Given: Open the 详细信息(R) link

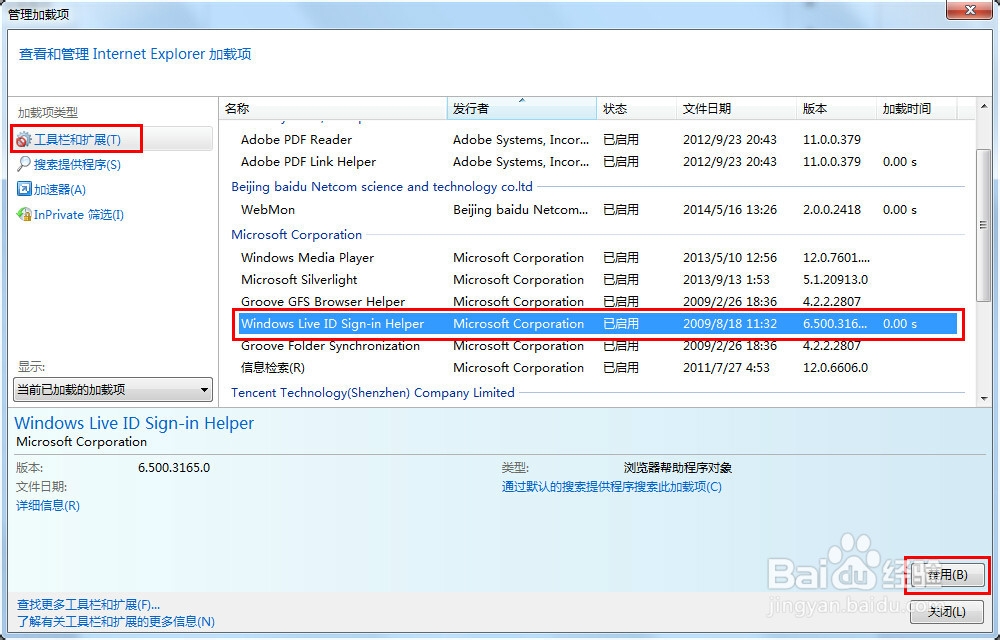Looking at the screenshot, I should coord(46,505).
